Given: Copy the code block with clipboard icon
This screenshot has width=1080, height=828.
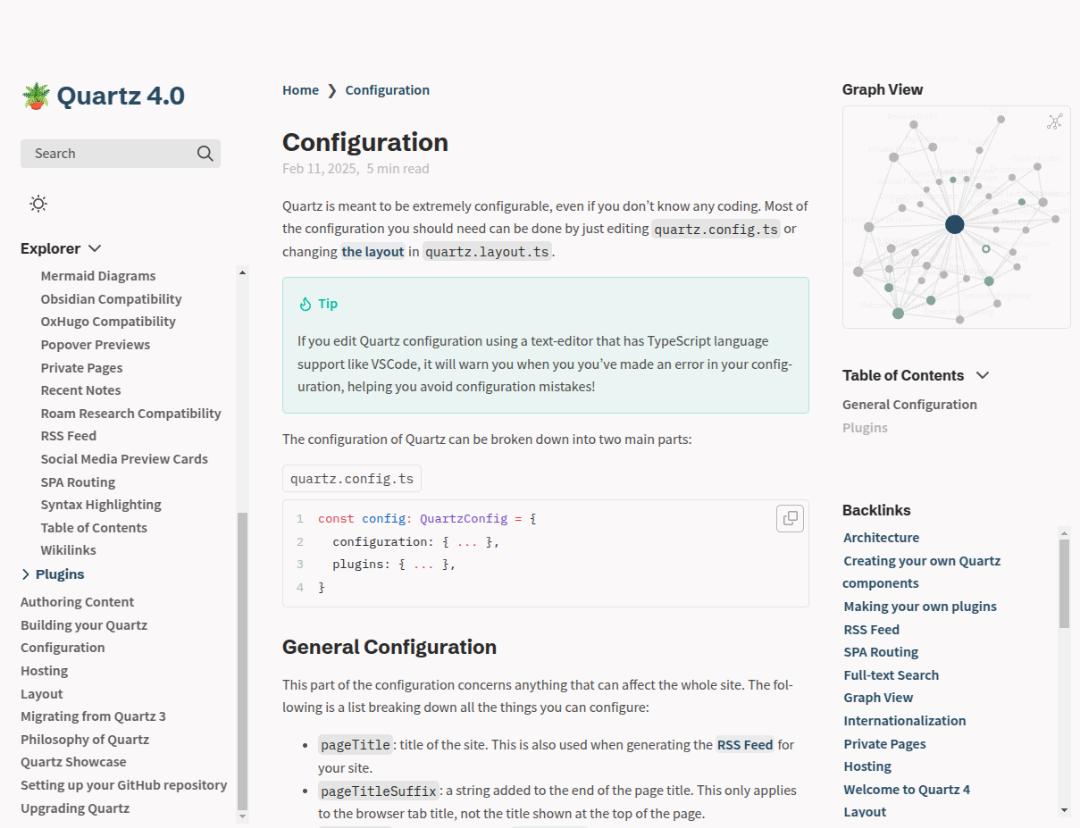Looking at the screenshot, I should (x=790, y=518).
